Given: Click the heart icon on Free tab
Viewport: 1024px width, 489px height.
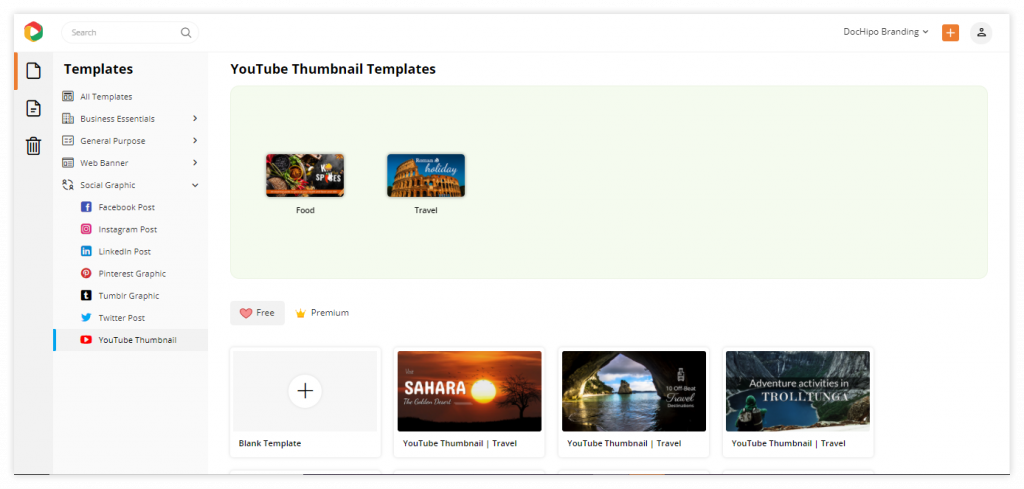Looking at the screenshot, I should pyautogui.click(x=246, y=313).
